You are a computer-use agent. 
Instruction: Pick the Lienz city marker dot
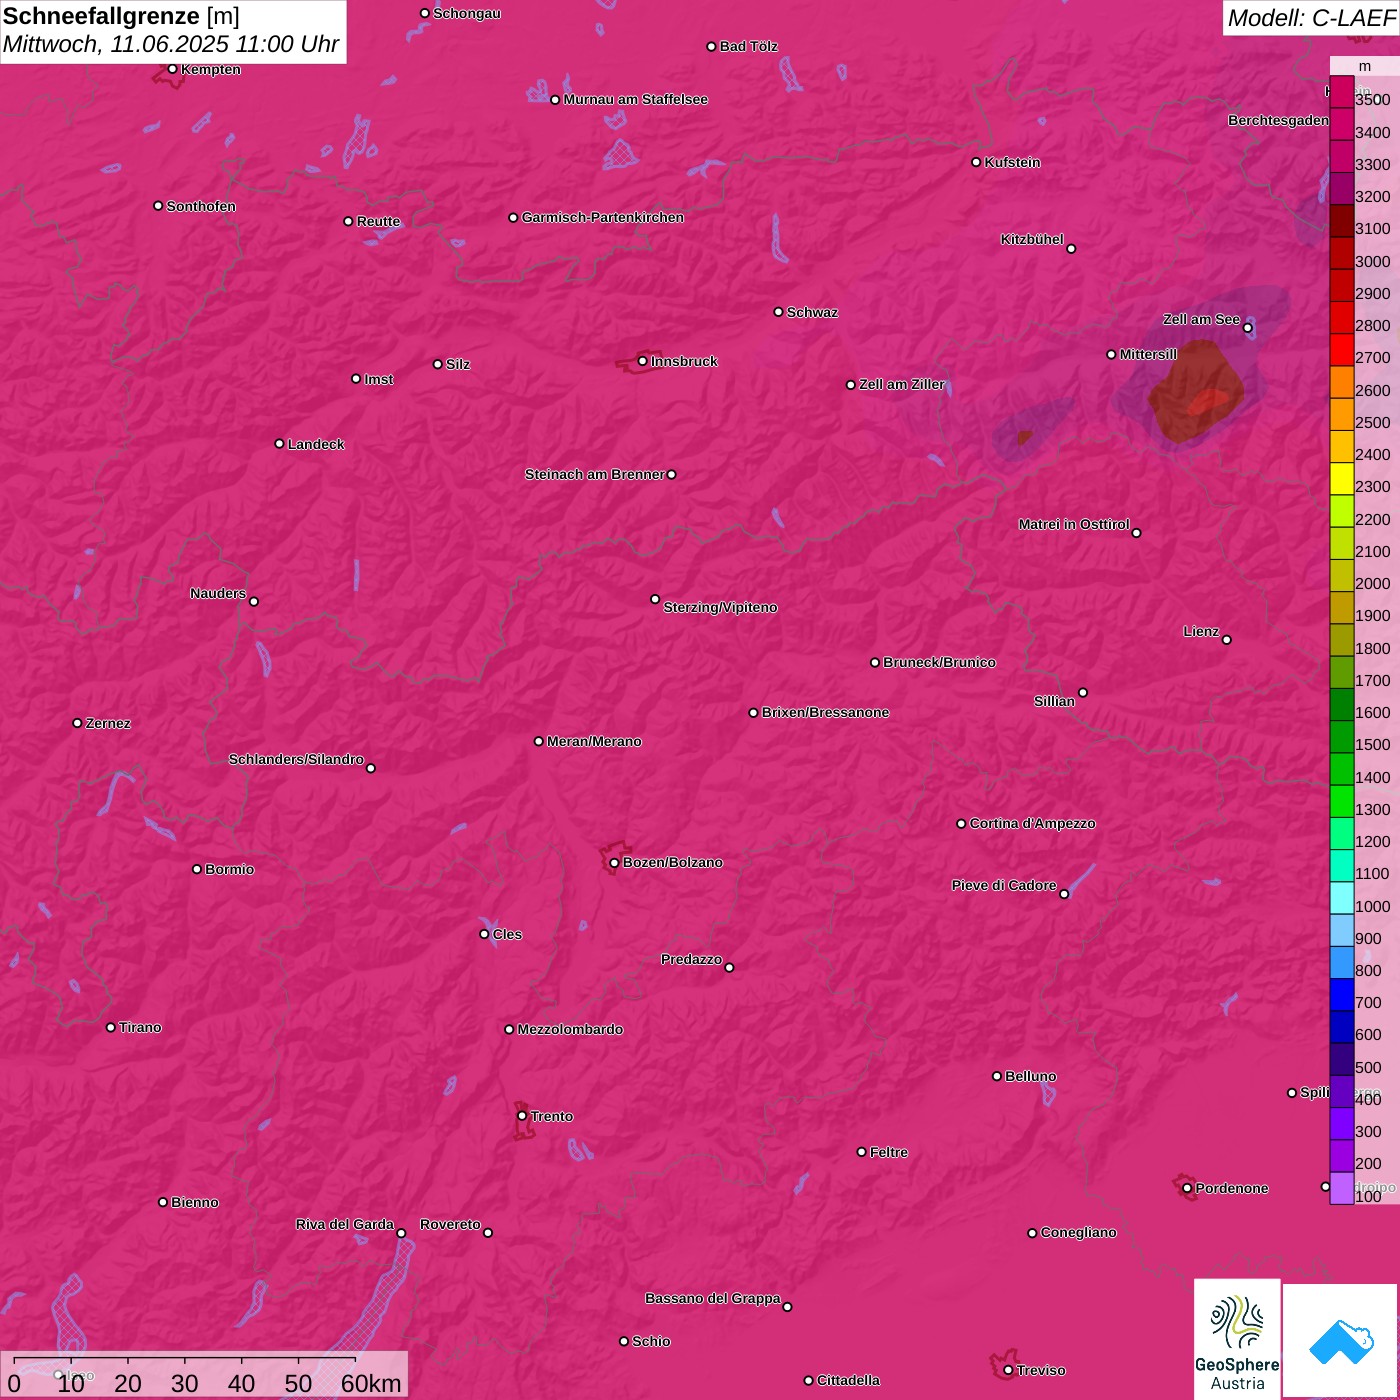(1227, 640)
